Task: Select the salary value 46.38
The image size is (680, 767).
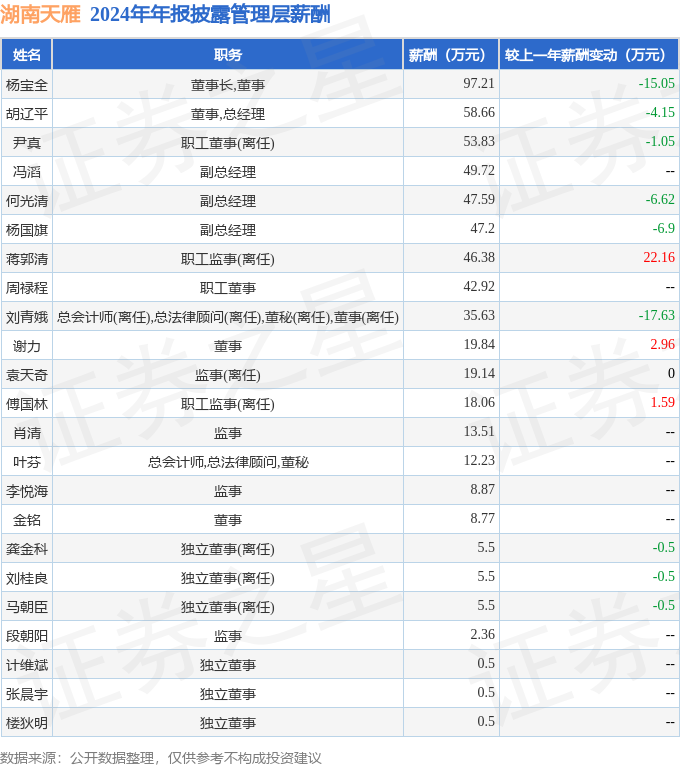Action: coord(479,257)
